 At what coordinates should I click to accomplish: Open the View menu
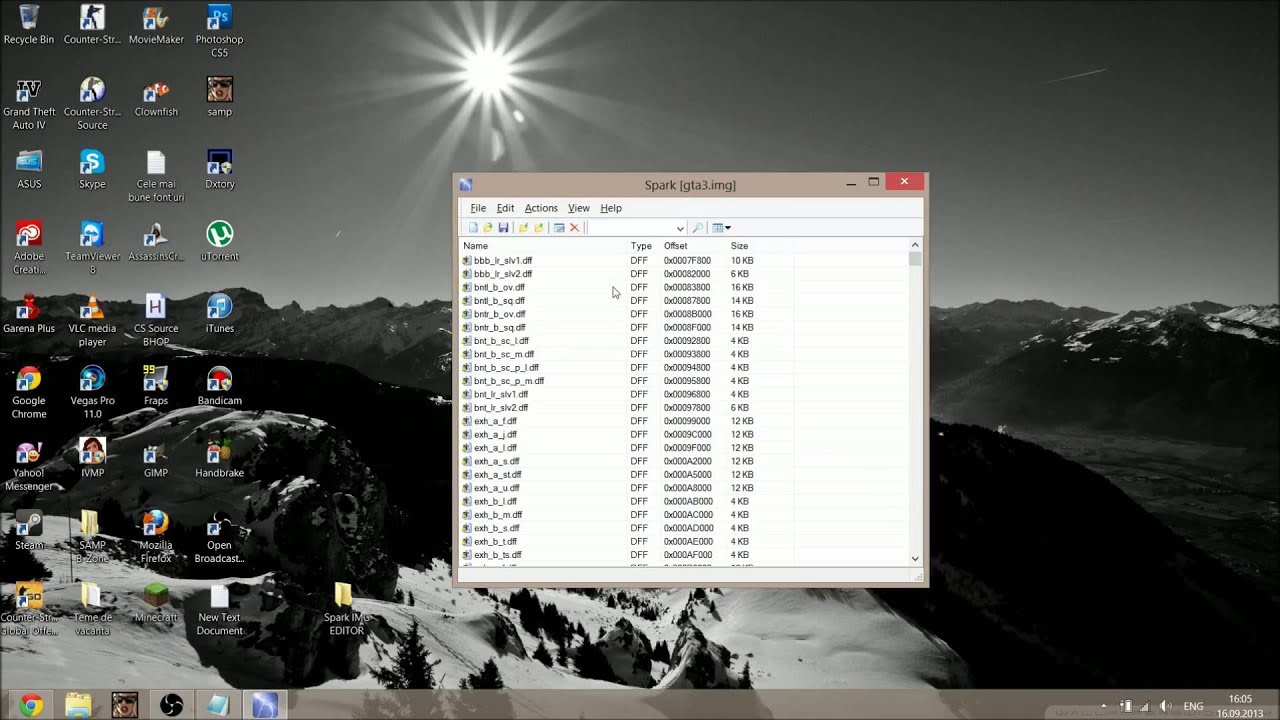click(579, 208)
